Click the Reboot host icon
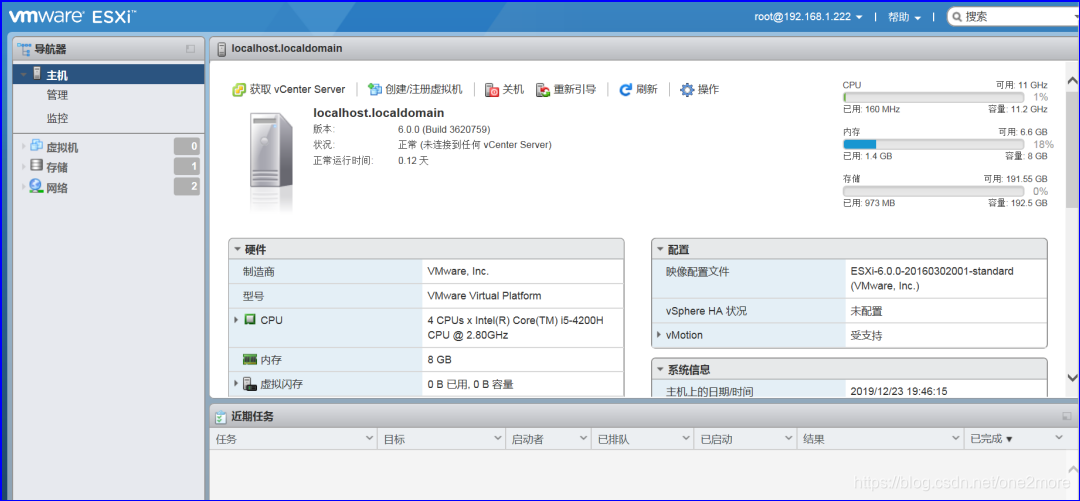Screen dimensions: 1080x501 (x=543, y=90)
